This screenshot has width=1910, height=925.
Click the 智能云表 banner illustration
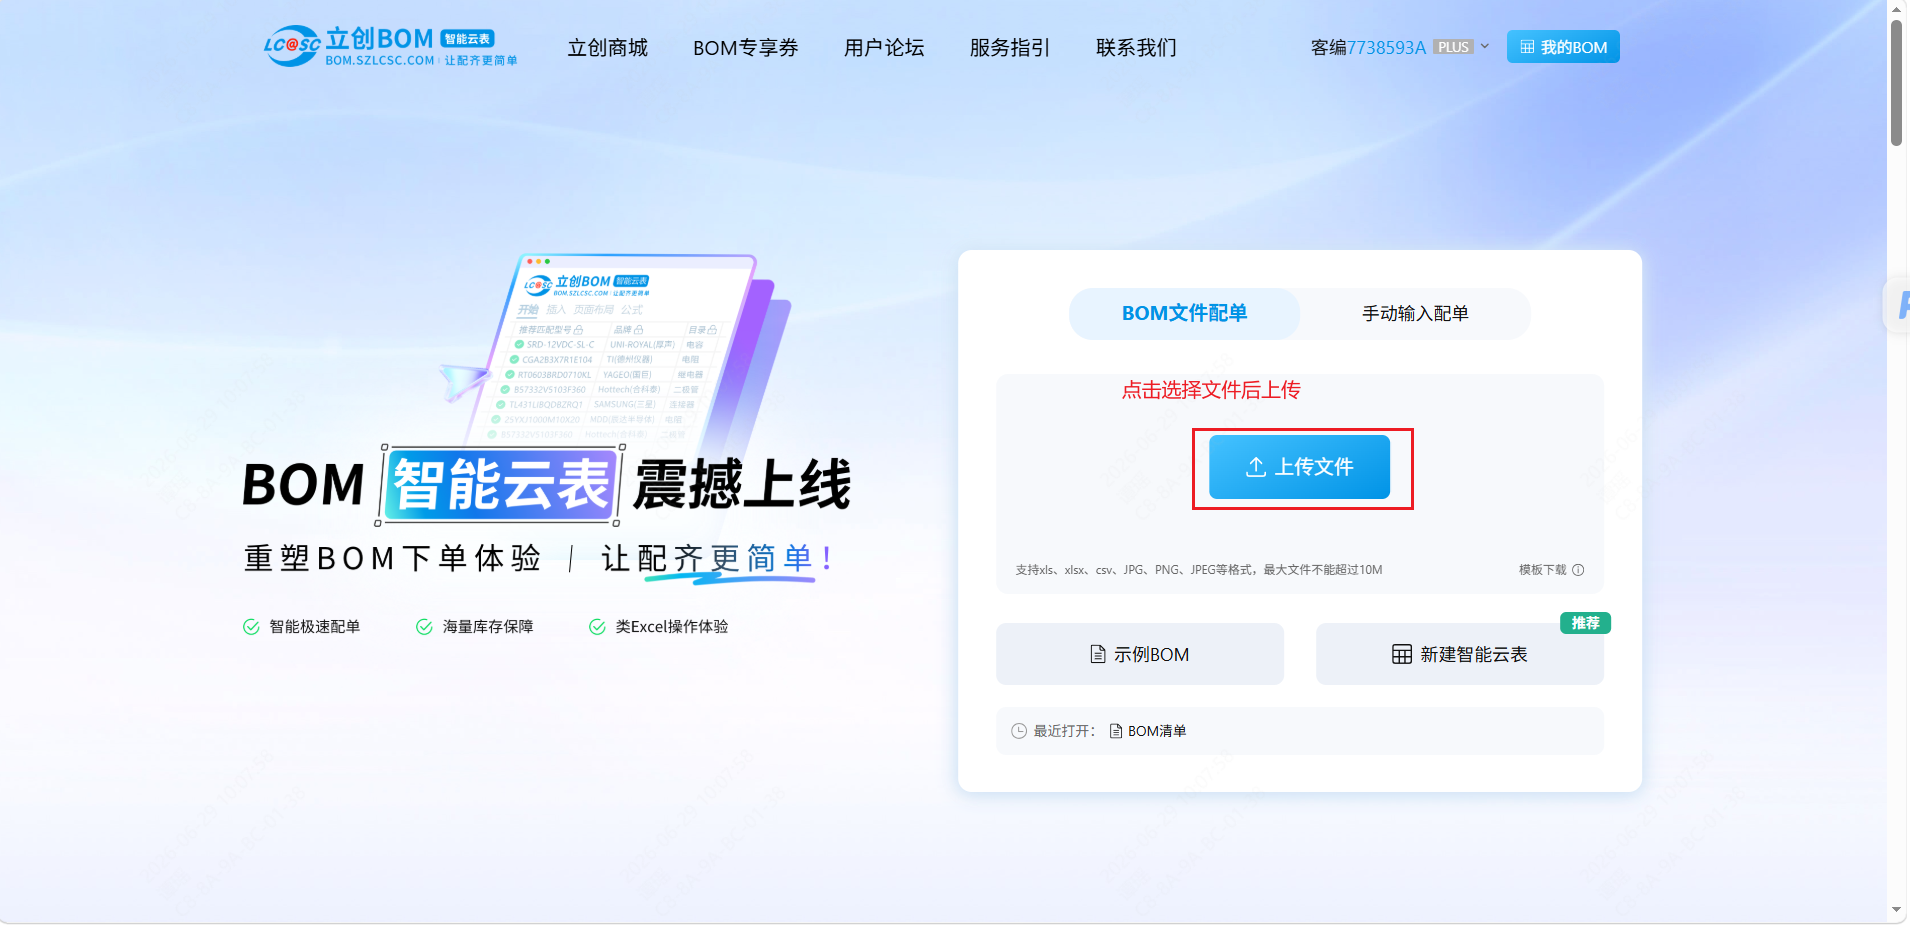pos(615,350)
